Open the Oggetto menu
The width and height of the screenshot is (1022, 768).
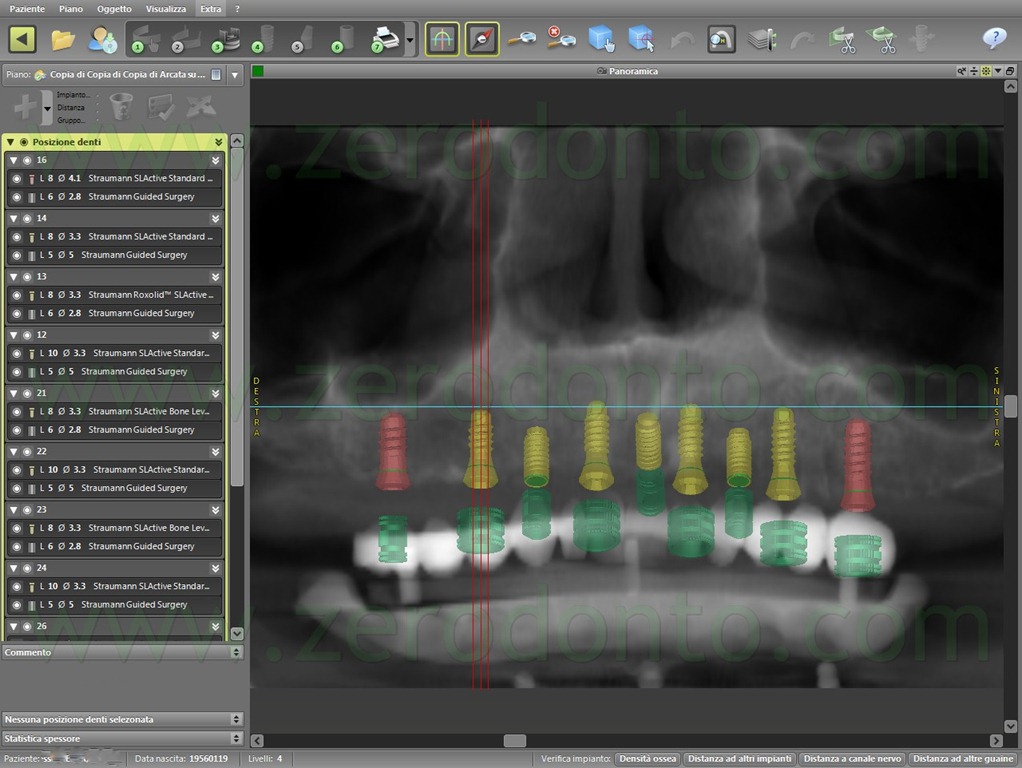click(114, 9)
